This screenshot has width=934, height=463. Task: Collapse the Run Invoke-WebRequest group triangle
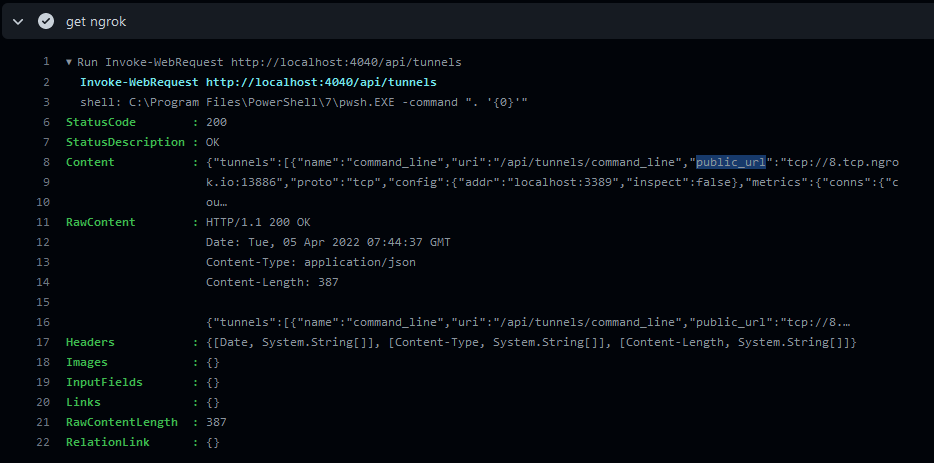point(69,62)
